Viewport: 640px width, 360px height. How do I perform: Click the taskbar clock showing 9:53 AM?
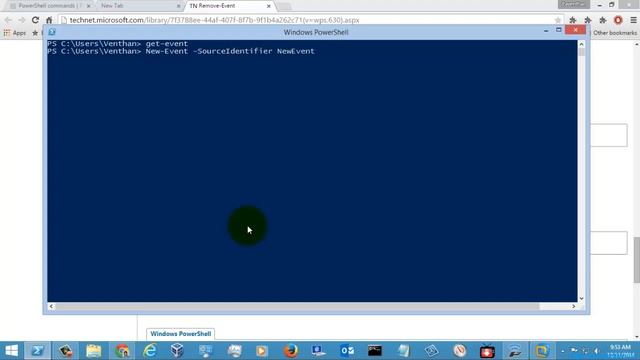pyautogui.click(x=621, y=351)
